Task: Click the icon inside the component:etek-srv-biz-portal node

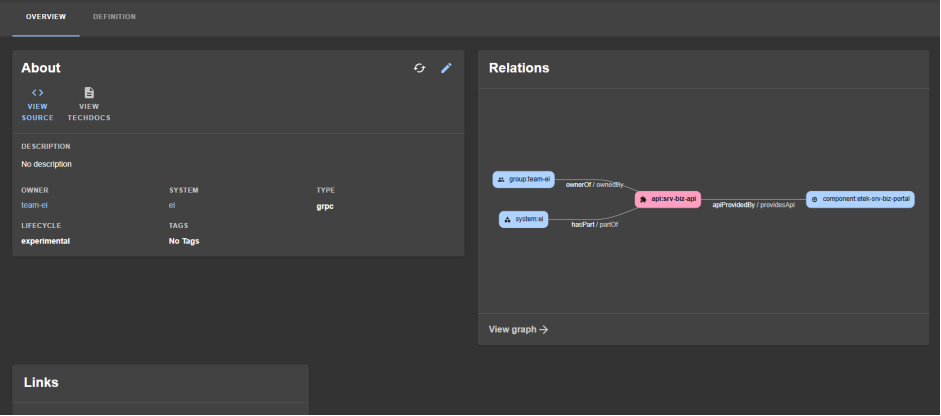Action: point(814,199)
